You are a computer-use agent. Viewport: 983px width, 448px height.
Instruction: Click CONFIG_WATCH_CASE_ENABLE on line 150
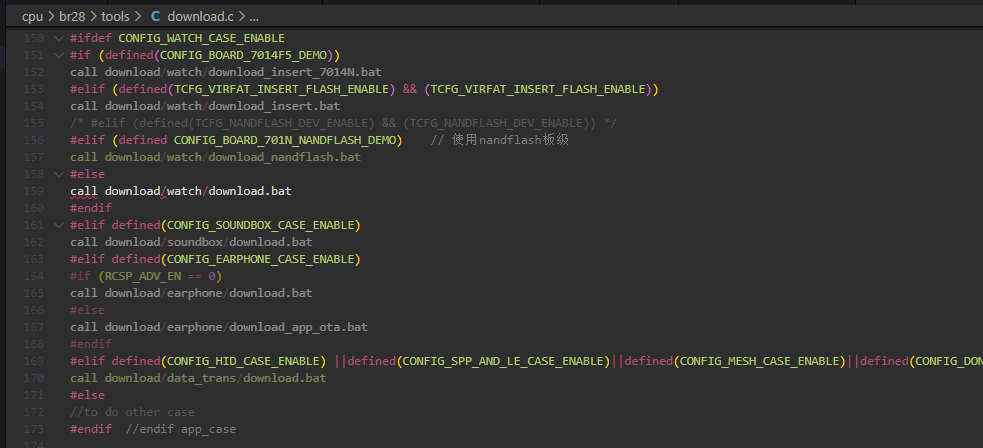click(x=201, y=38)
